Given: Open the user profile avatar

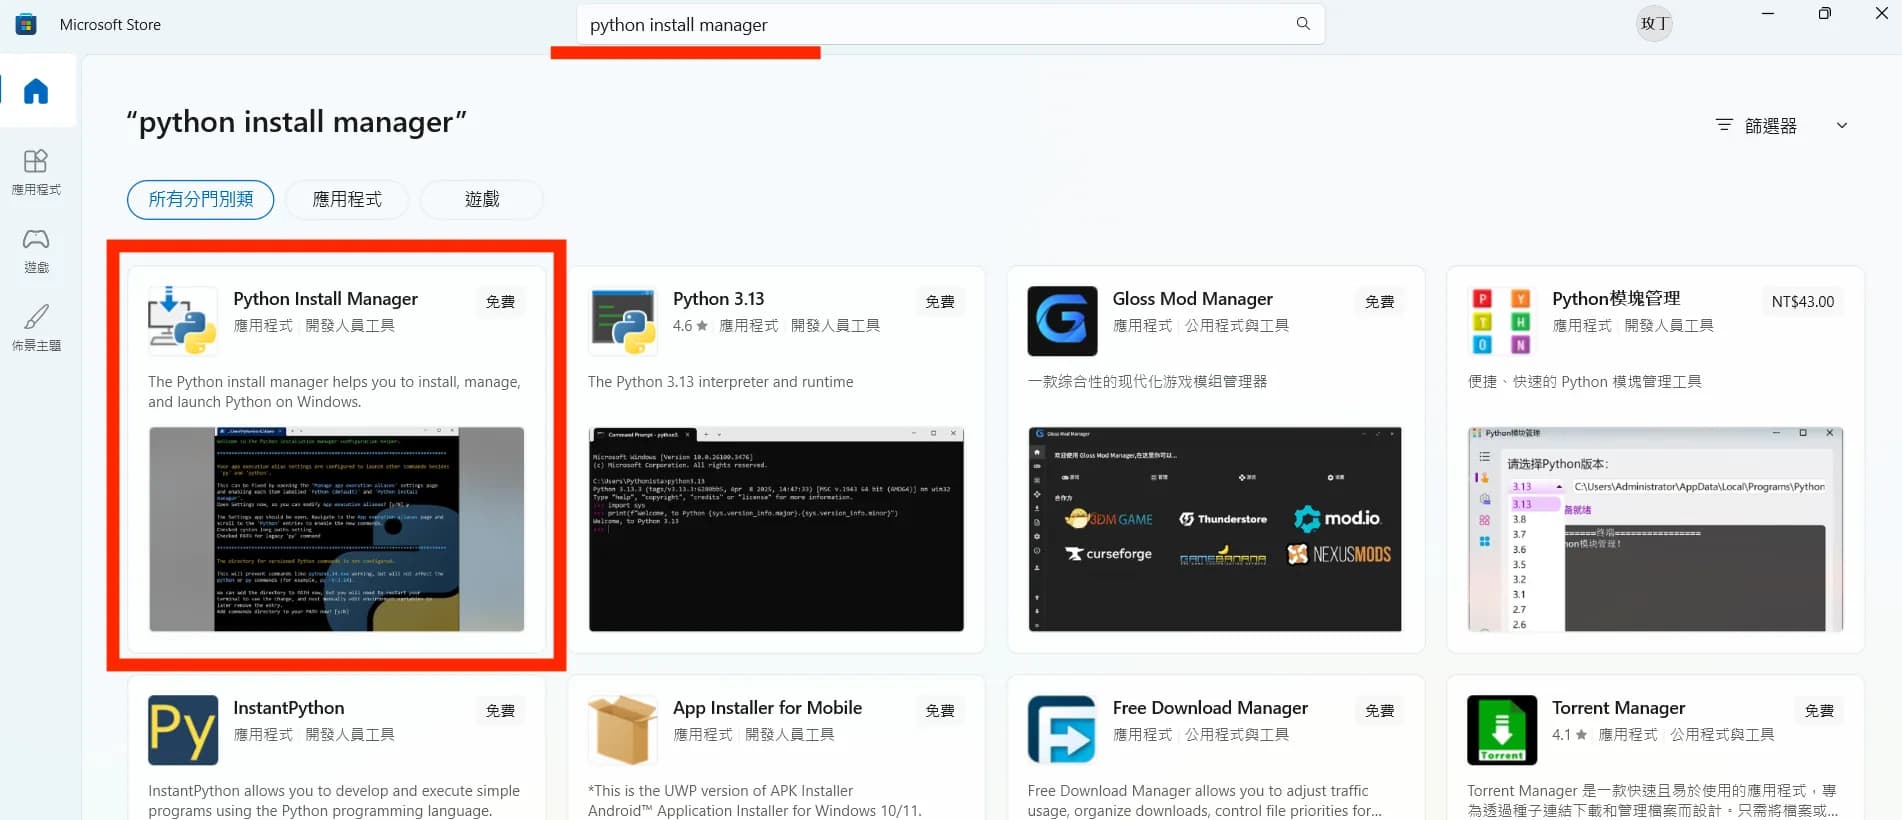Looking at the screenshot, I should tap(1654, 24).
